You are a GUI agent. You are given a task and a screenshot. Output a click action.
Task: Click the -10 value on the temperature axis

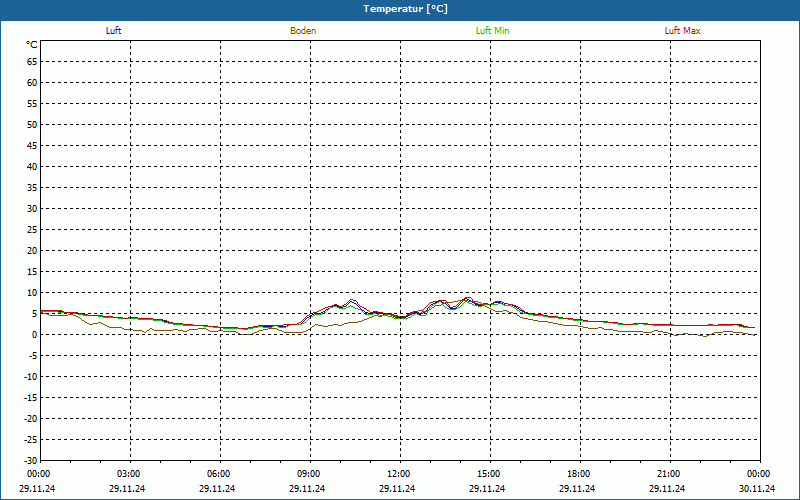[31, 377]
